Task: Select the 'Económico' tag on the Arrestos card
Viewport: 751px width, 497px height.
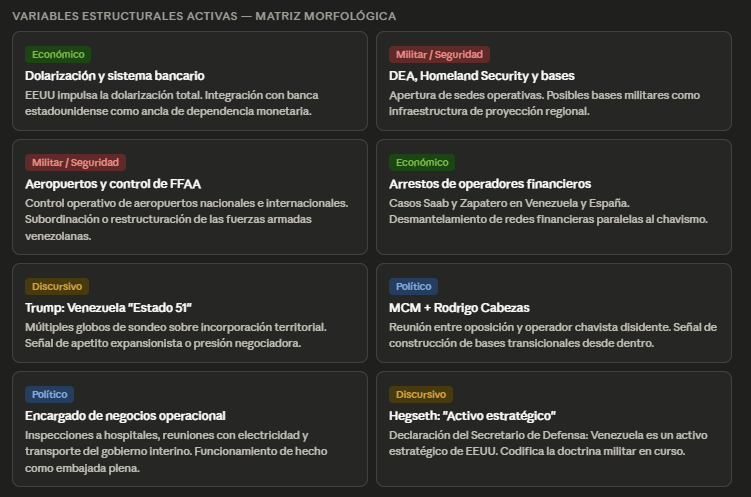Action: click(x=422, y=163)
